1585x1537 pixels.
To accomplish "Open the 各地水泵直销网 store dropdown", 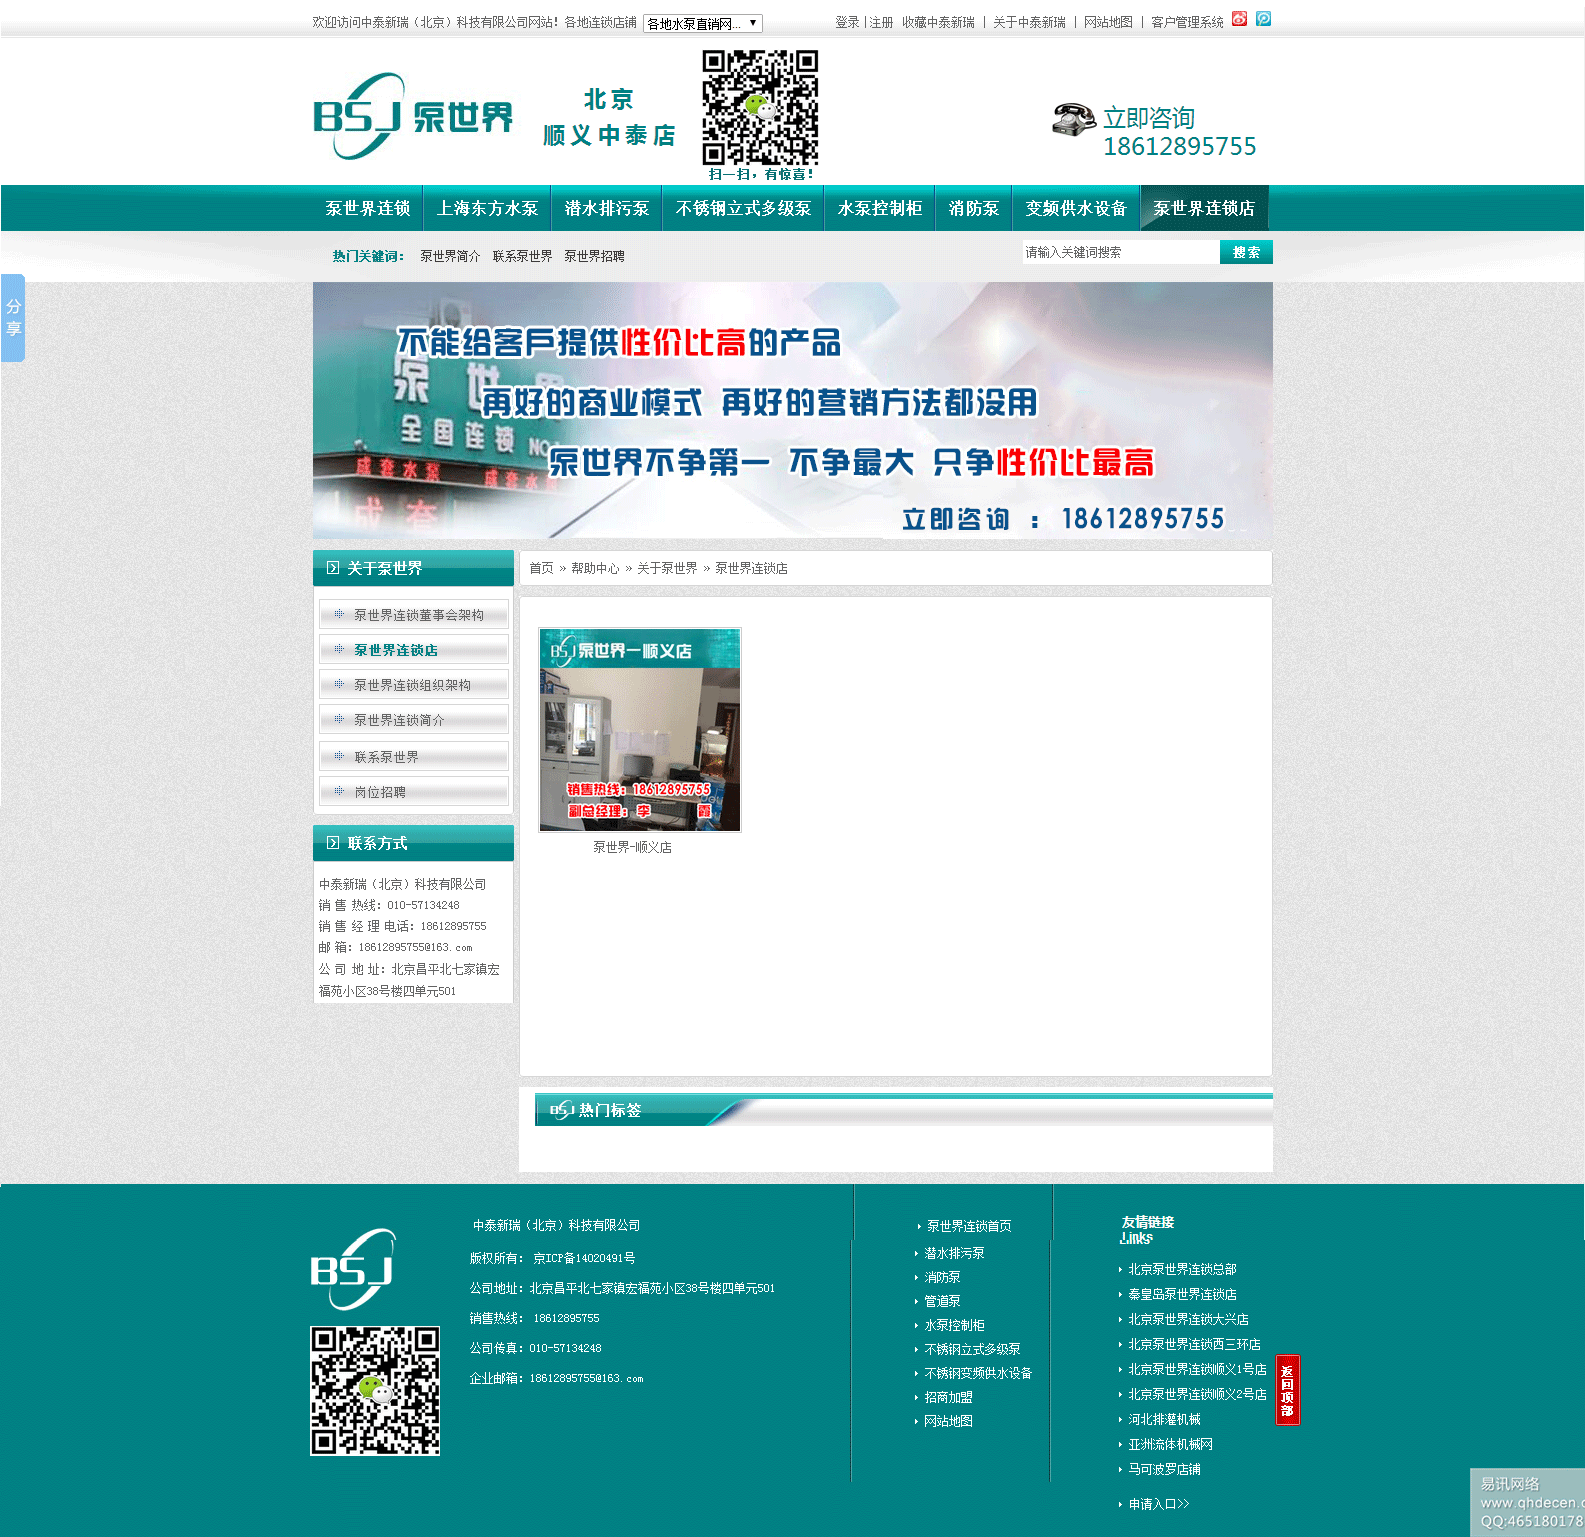I will tap(703, 23).
